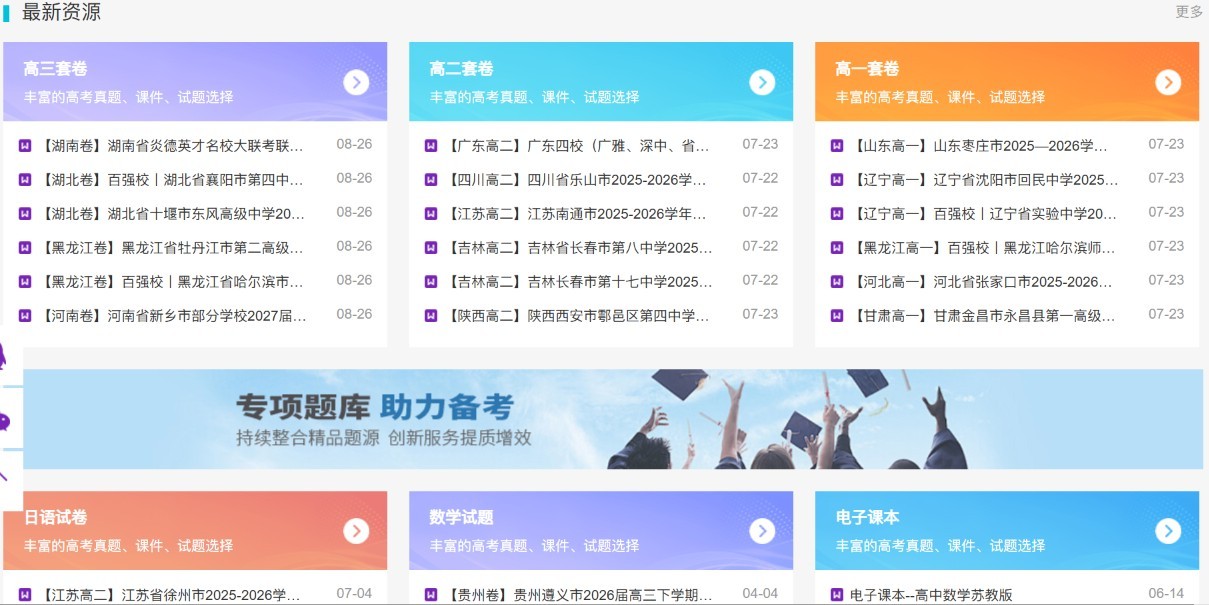Viewport: 1209px width, 605px height.
Task: Open 【四川高二】四川省乐山市 document link
Action: click(578, 180)
